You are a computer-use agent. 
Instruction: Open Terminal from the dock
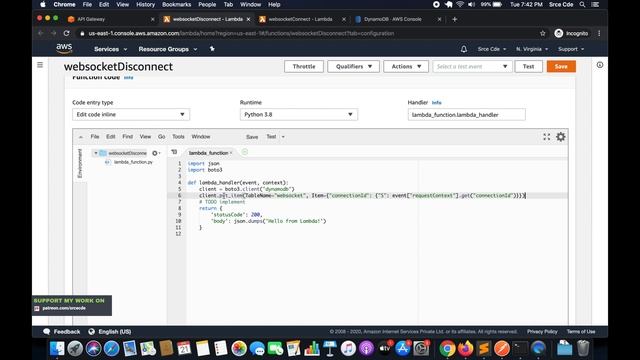click(520, 349)
